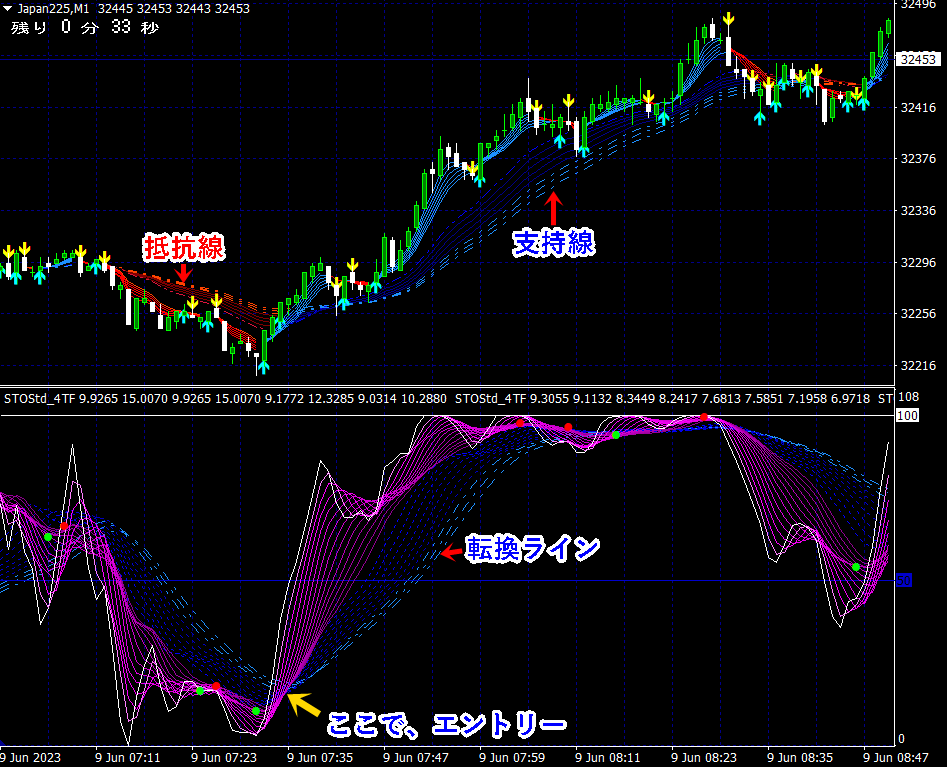Select the first STOStd_4TF label starting 9.9265
This screenshot has height=767, width=947.
[x=225, y=399]
